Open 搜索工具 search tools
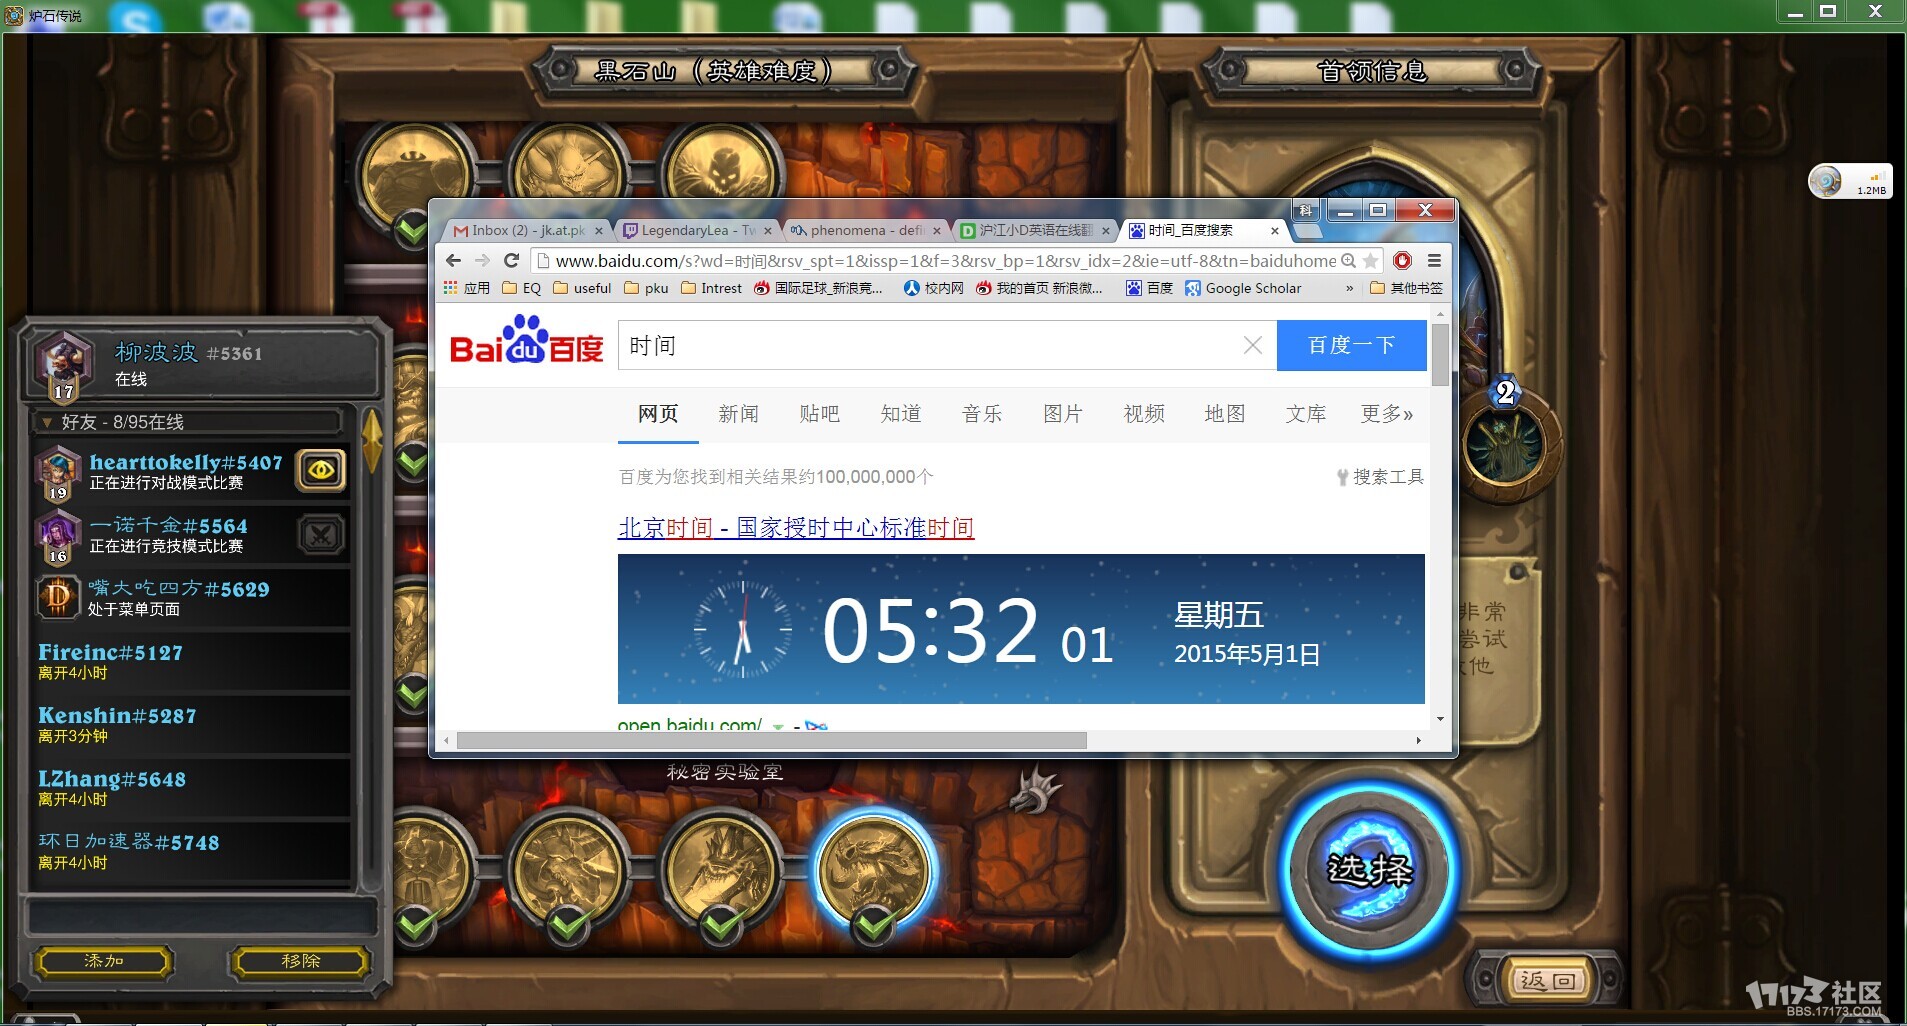The height and width of the screenshot is (1026, 1907). tap(1380, 477)
